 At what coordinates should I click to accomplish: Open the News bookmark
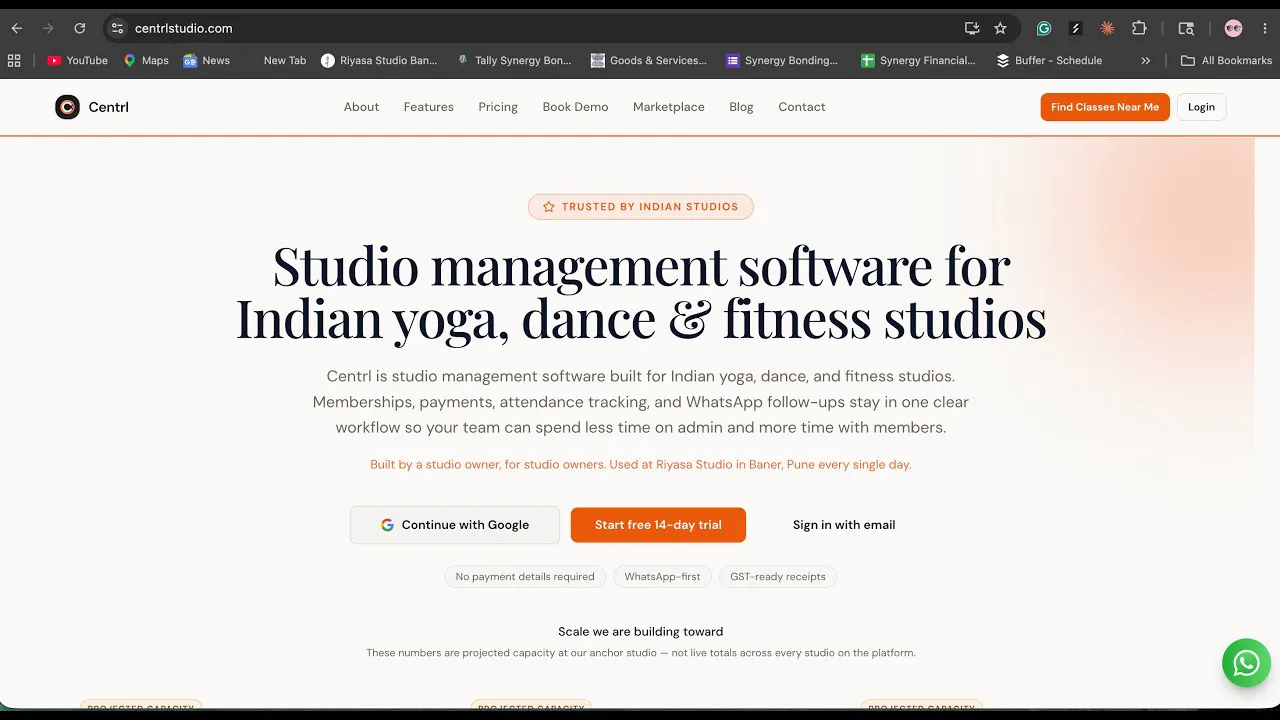[206, 60]
